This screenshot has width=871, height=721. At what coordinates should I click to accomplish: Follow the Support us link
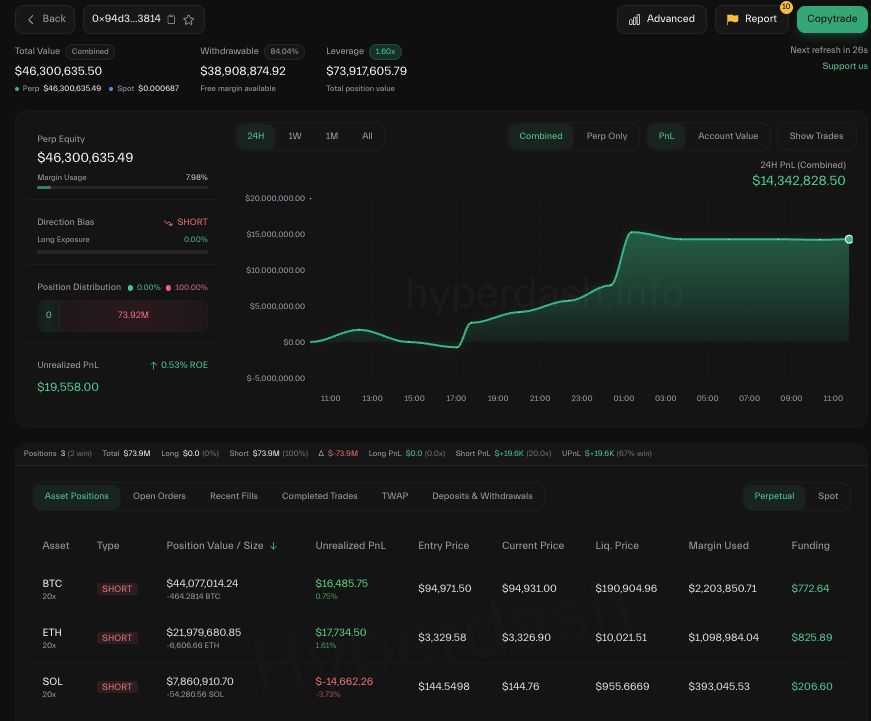click(844, 66)
